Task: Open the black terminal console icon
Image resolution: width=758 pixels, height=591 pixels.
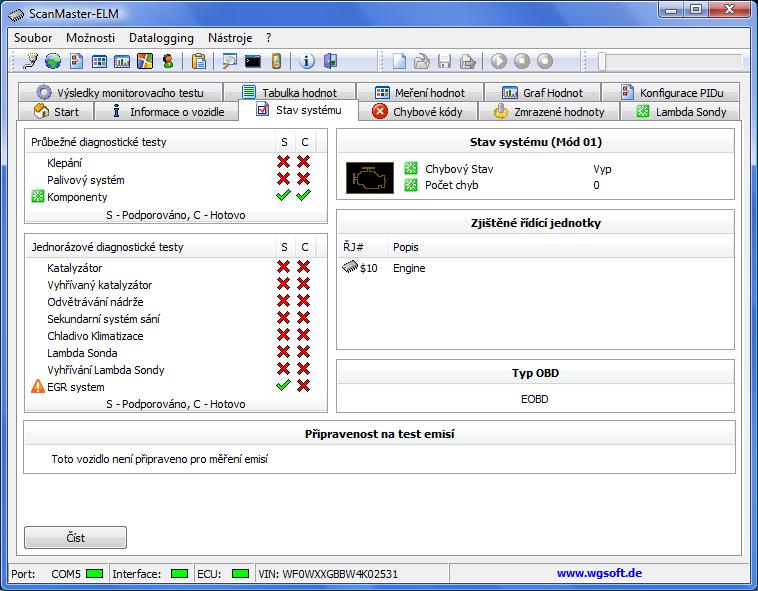Action: tap(252, 61)
